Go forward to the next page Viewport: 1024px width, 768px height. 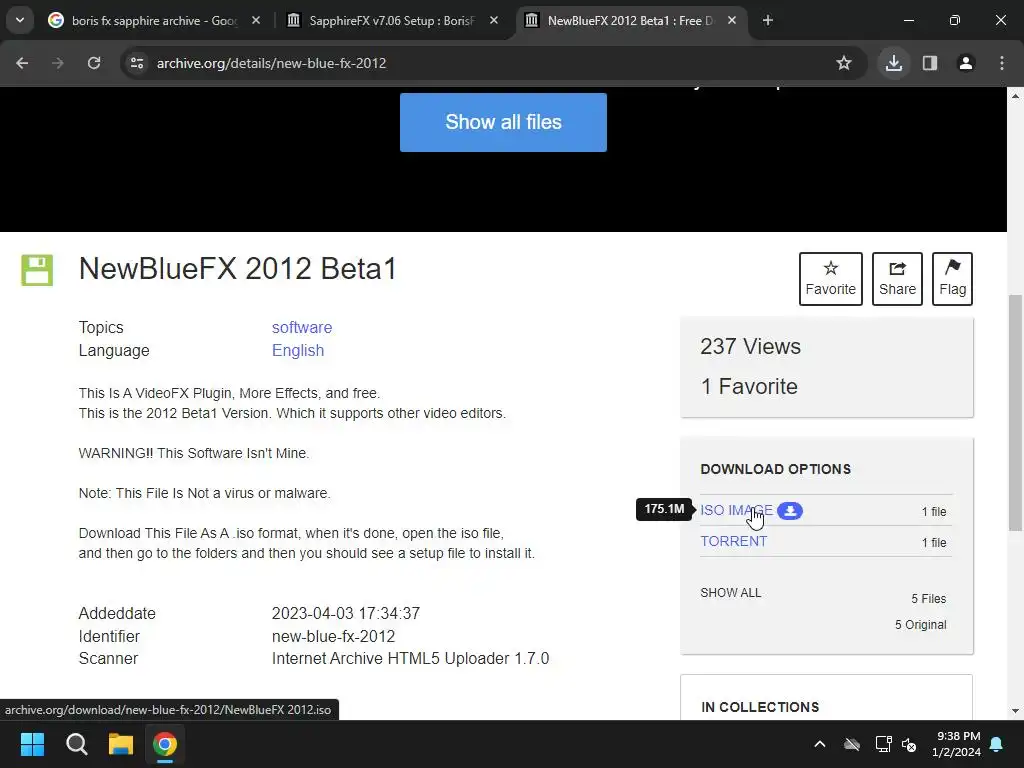[x=57, y=63]
